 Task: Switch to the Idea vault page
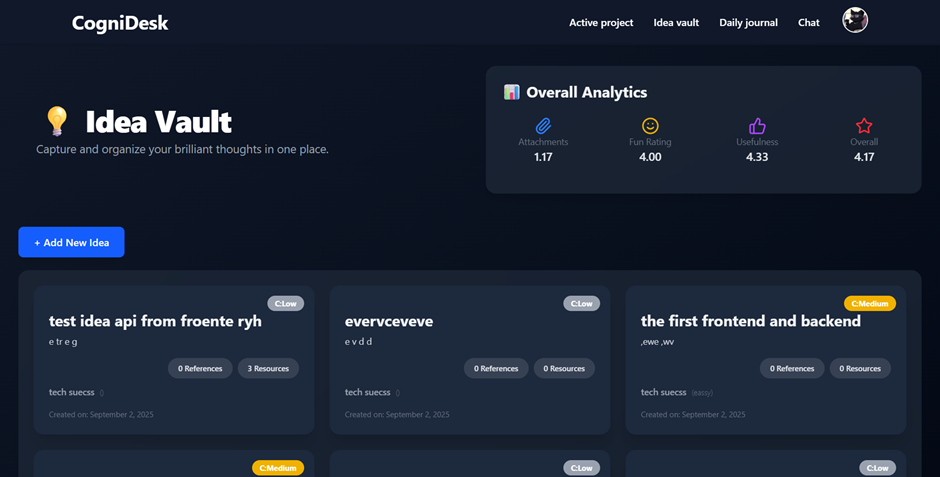(676, 22)
